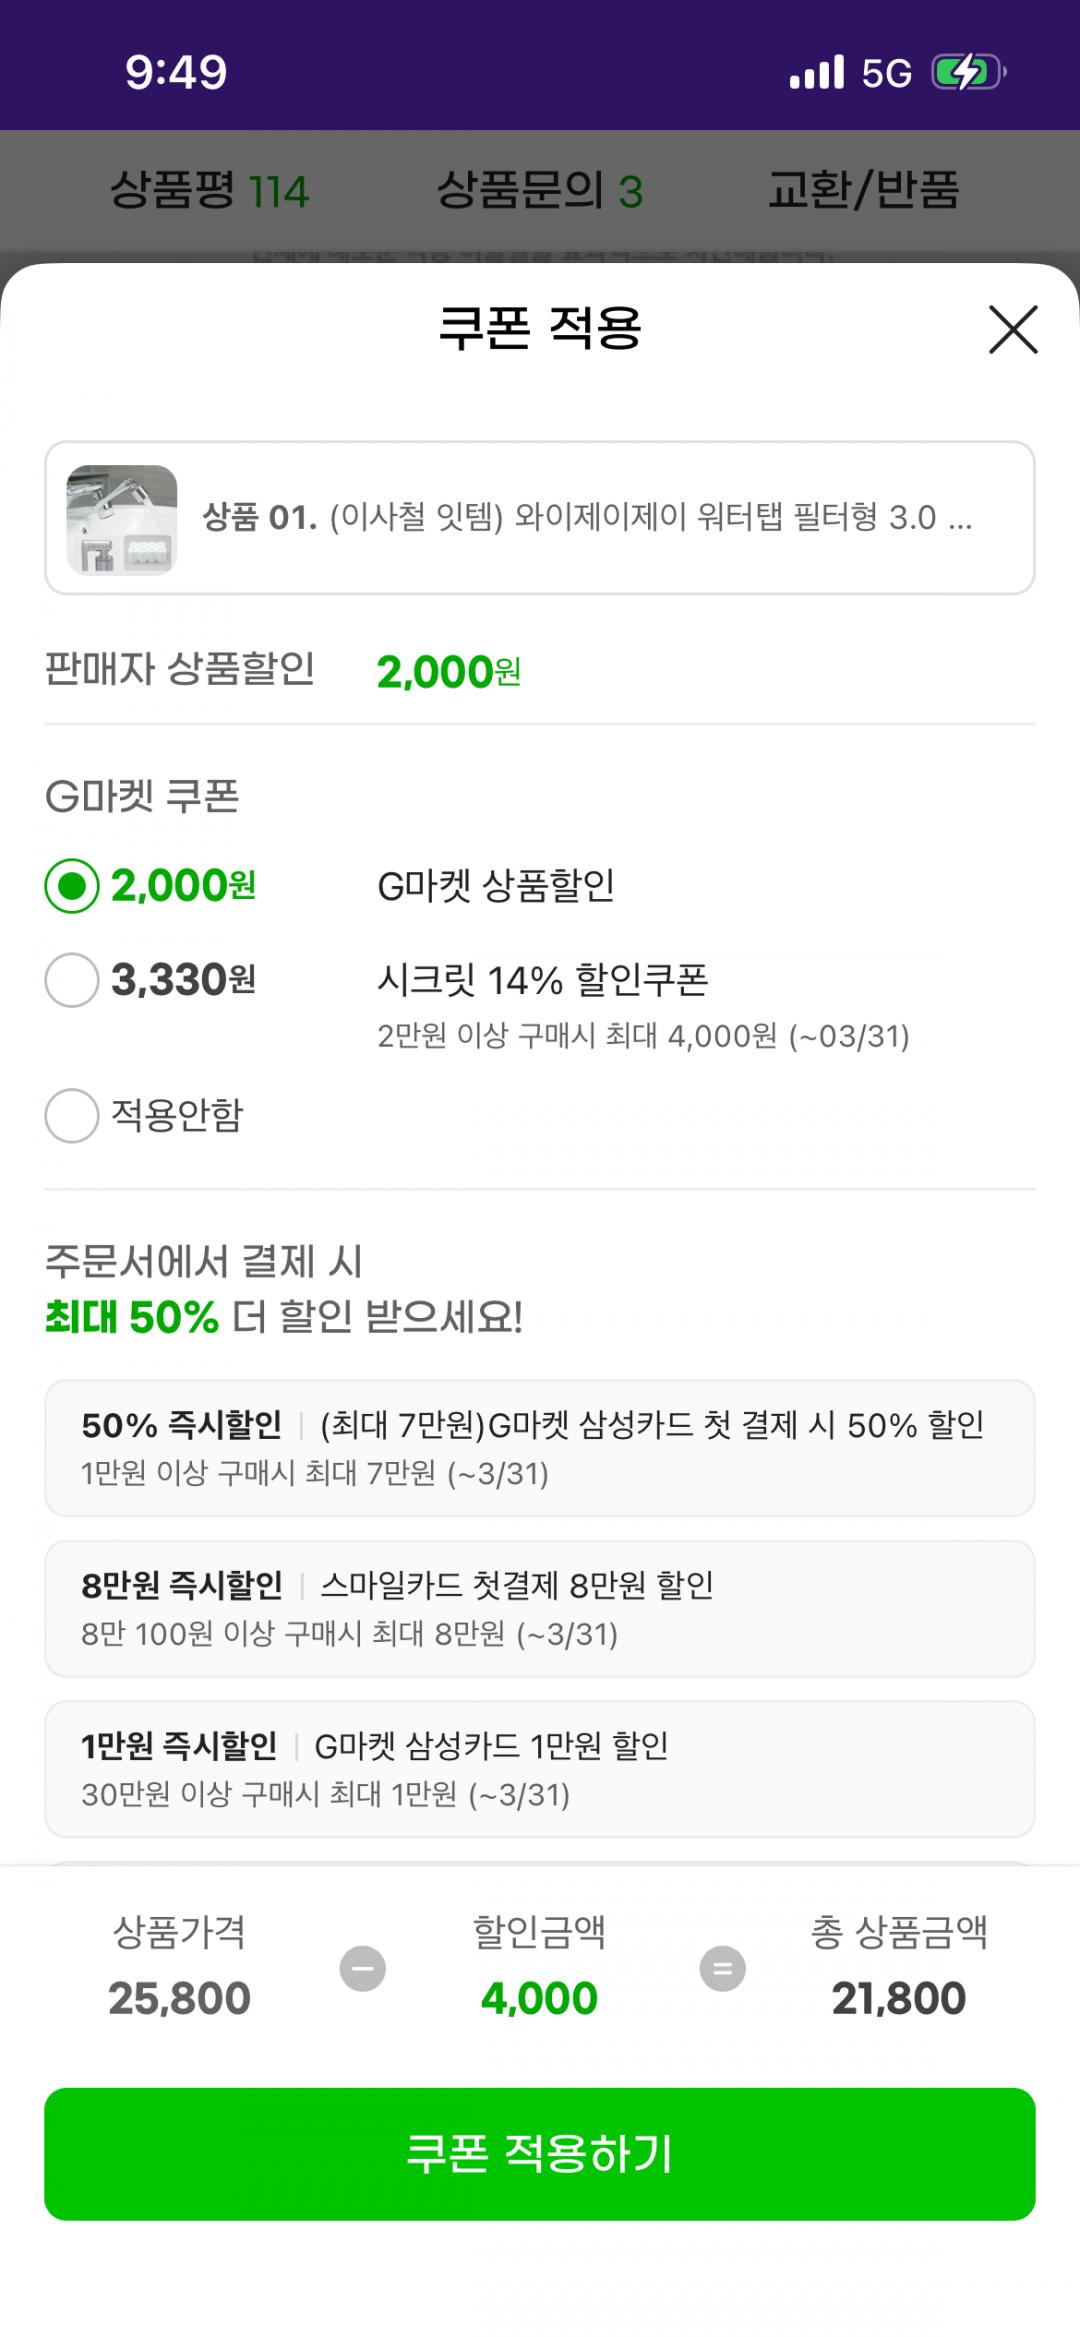This screenshot has height=2337, width=1080.
Task: Tap the 4,000 할인금액 amount
Action: (x=539, y=1998)
